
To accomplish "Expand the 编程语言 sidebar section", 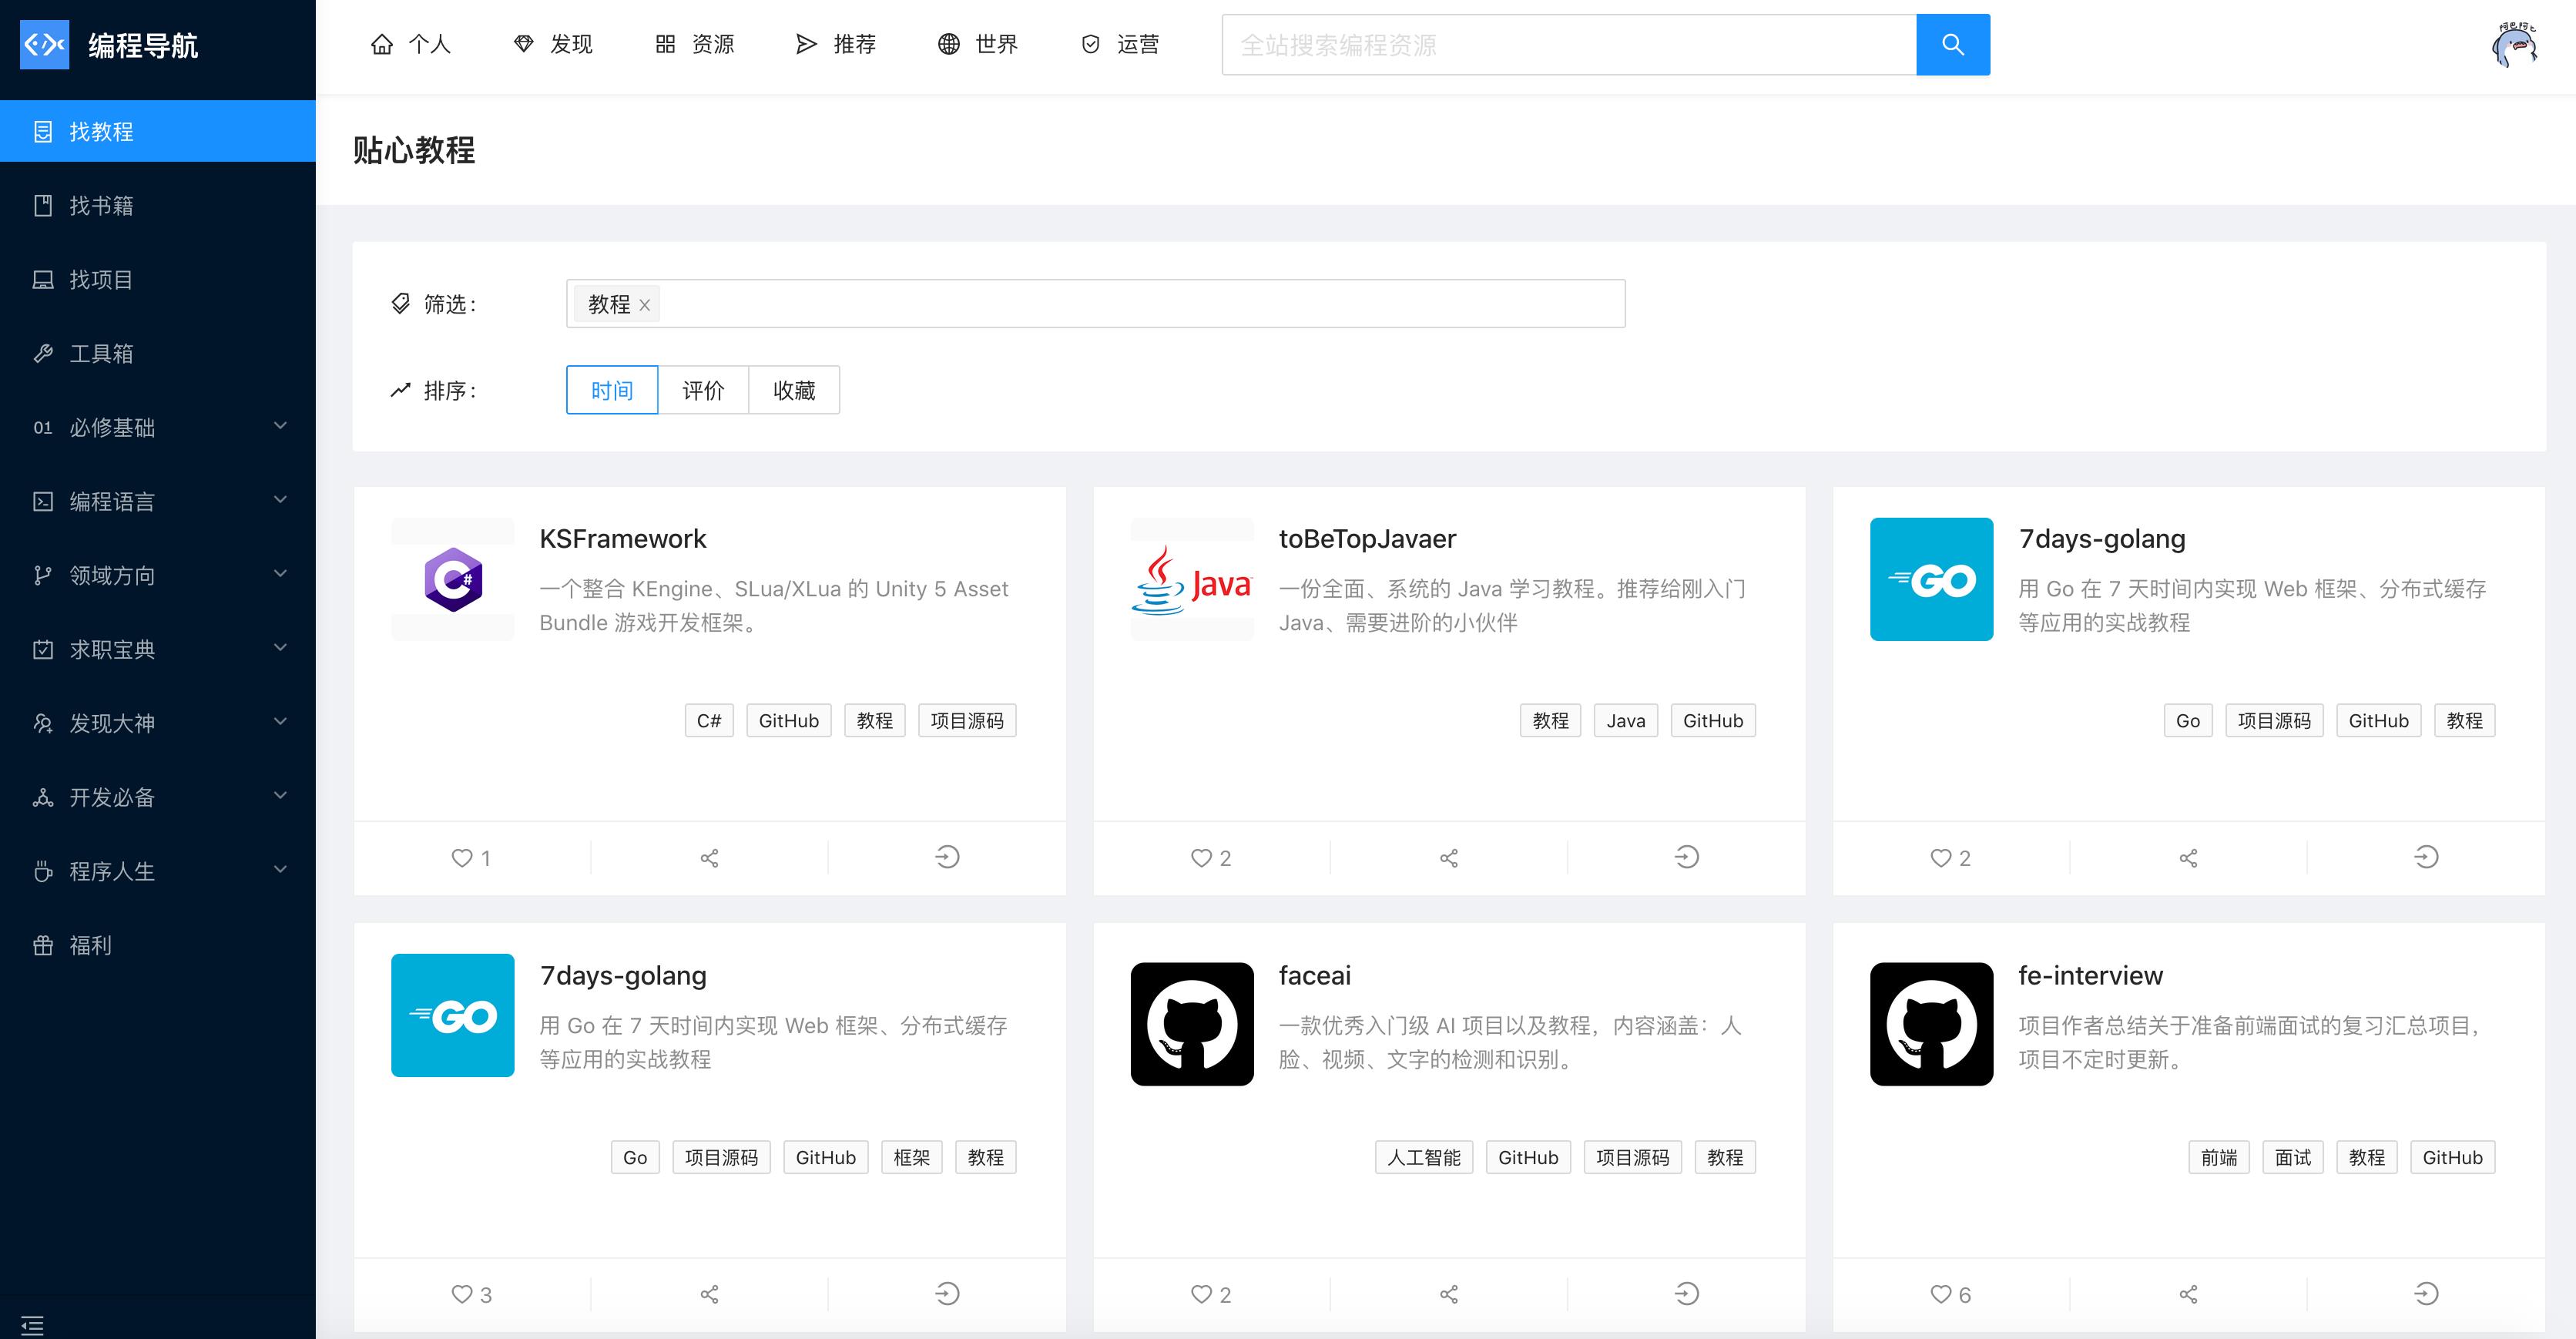I will [x=155, y=501].
